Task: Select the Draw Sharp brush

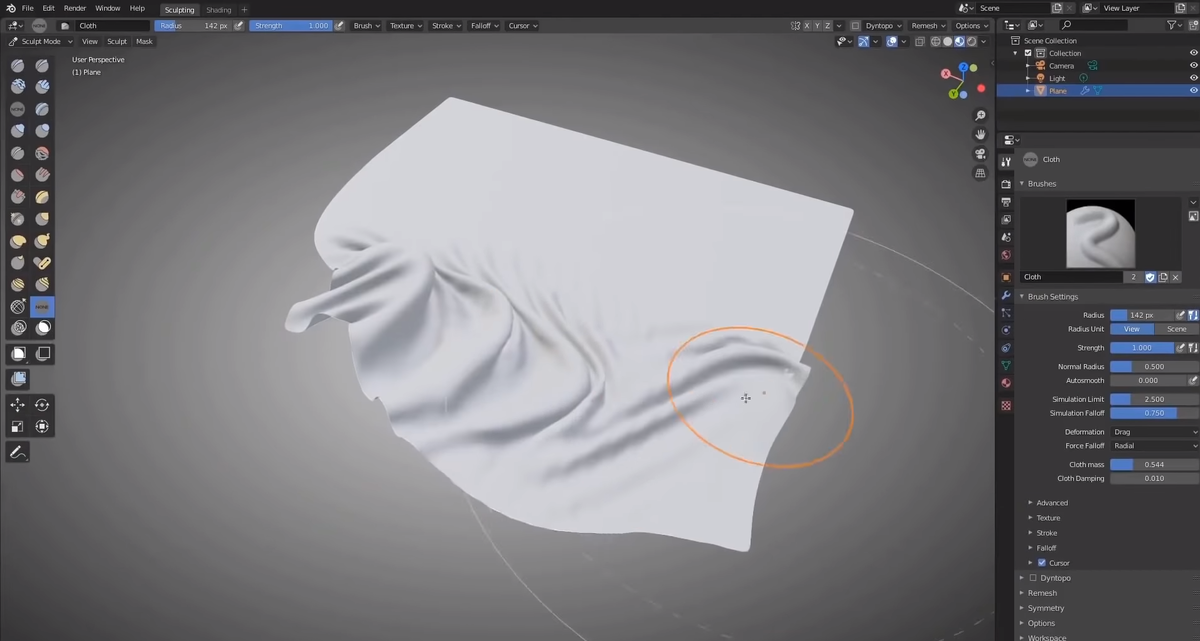Action: 42,66
